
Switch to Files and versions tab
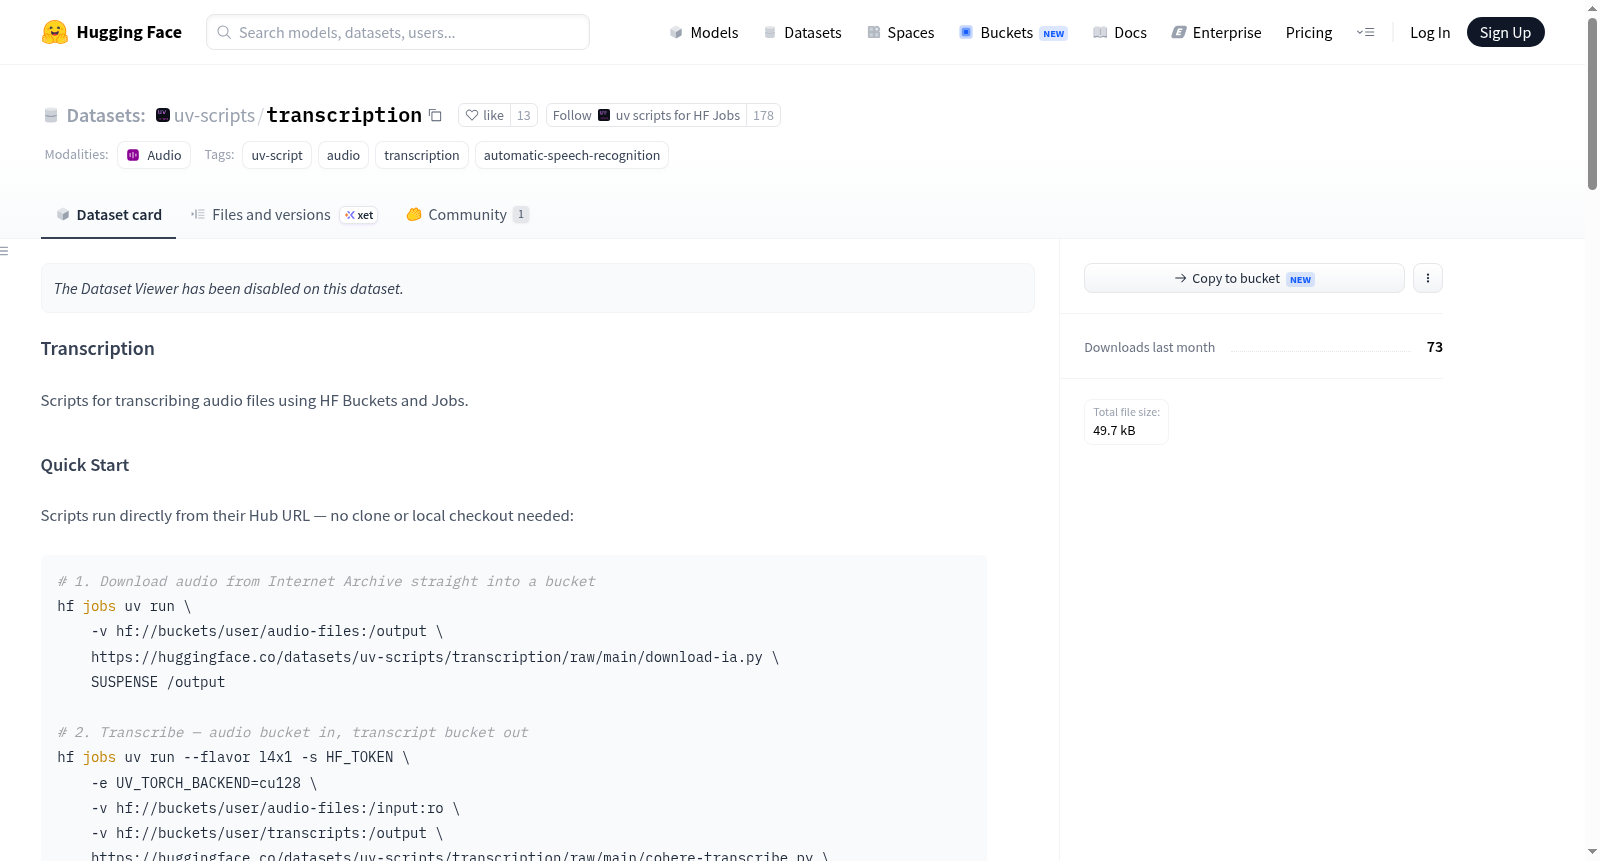pos(284,215)
